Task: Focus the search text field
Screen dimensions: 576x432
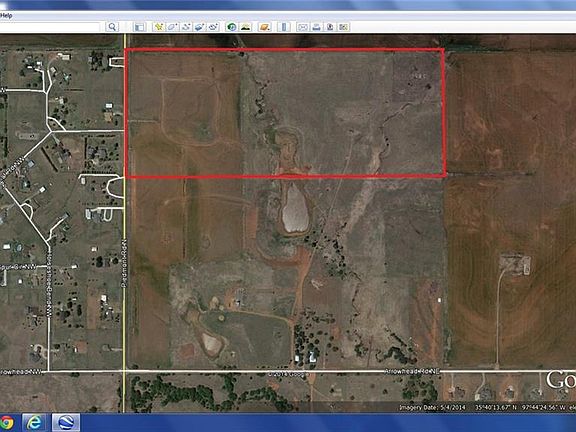Action: [x=50, y=27]
